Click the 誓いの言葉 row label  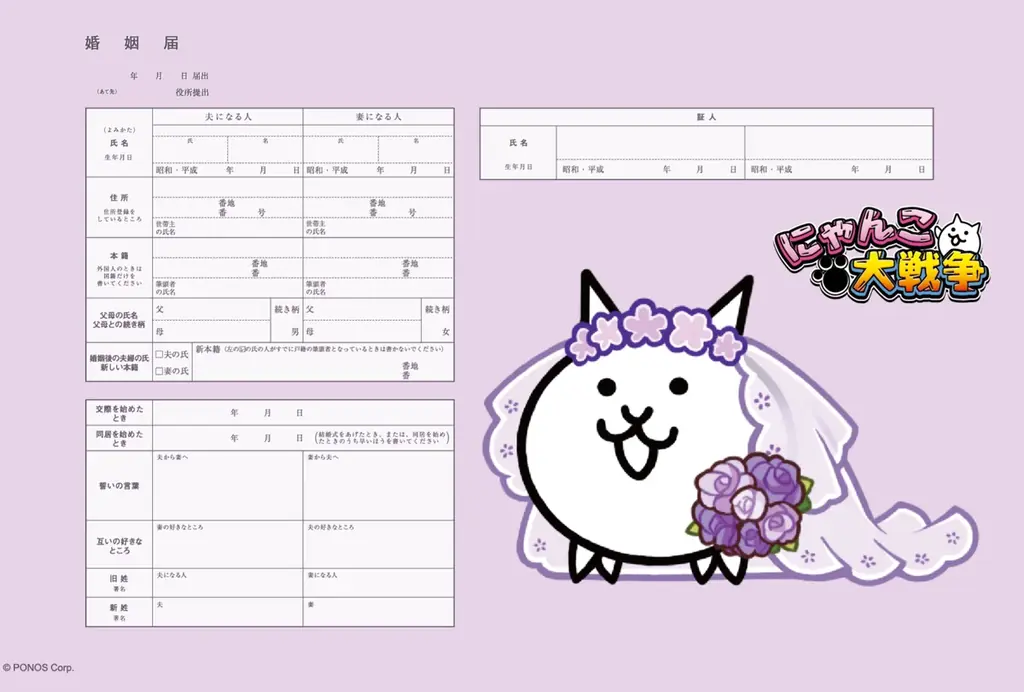click(119, 486)
